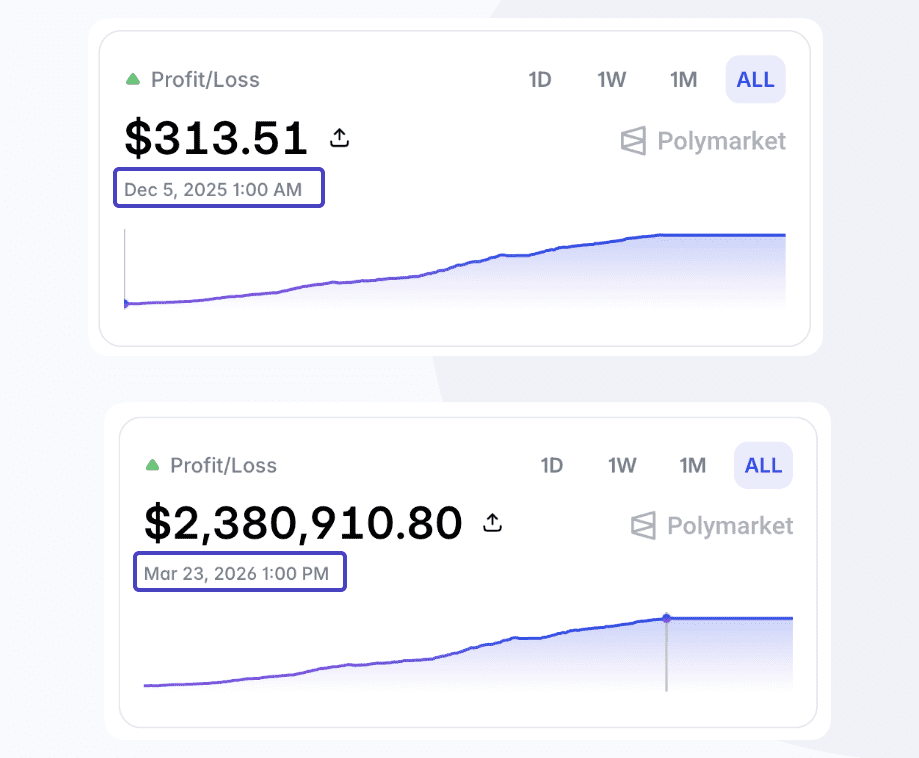
Task: Click the data point marker at the $313.51 chart start
Action: pyautogui.click(x=125, y=303)
